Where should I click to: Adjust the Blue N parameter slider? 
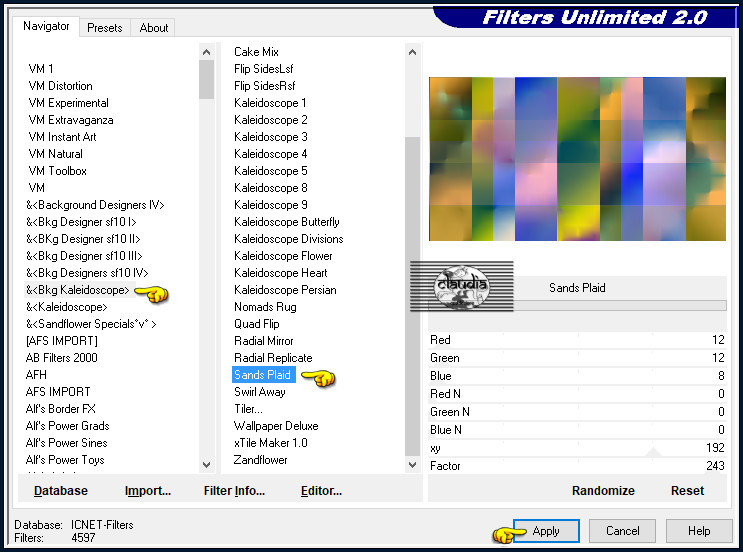point(577,430)
